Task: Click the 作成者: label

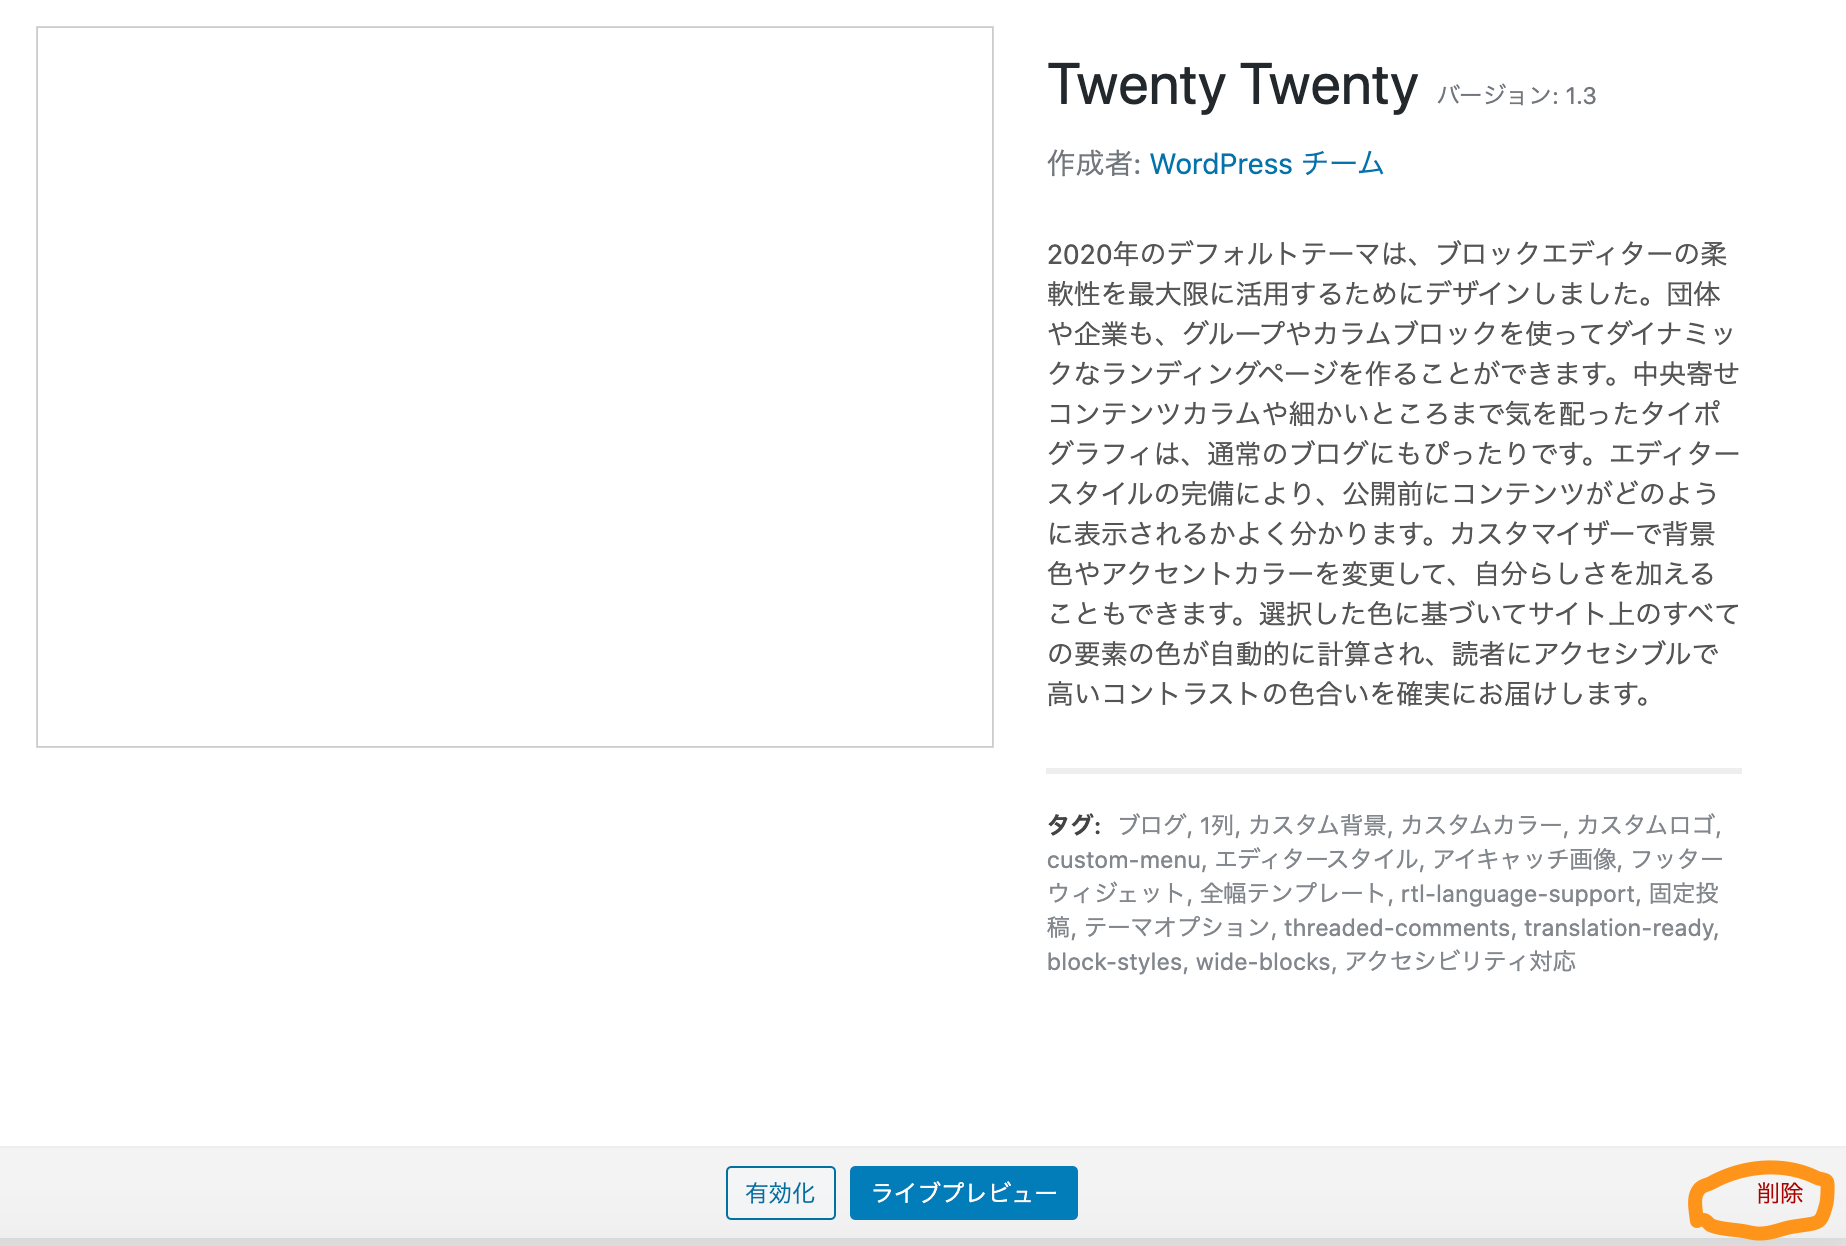Action: 1094,163
